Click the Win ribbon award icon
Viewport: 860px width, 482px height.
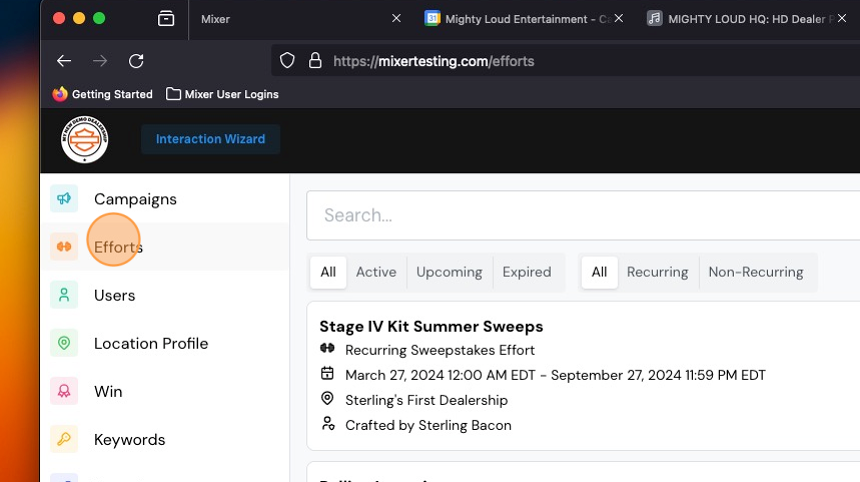64,391
